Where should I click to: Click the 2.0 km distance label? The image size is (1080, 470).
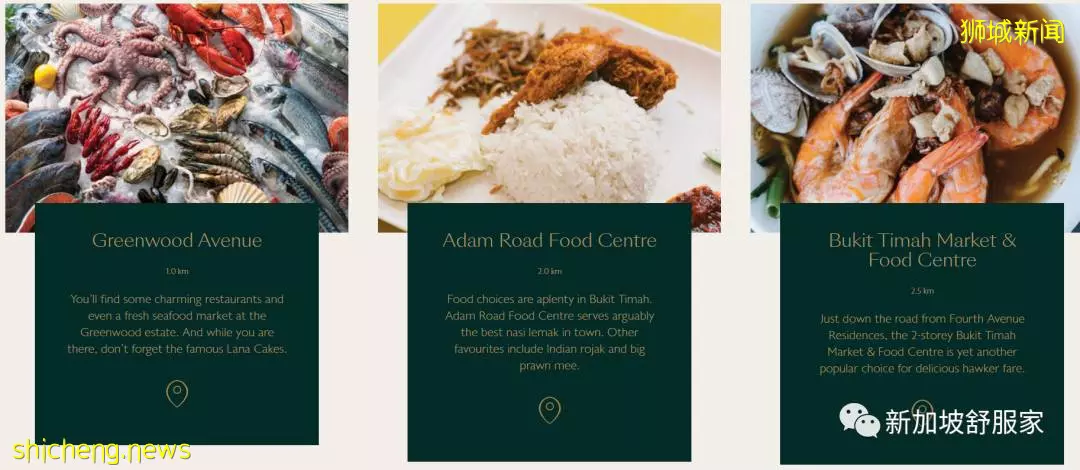[x=549, y=272]
